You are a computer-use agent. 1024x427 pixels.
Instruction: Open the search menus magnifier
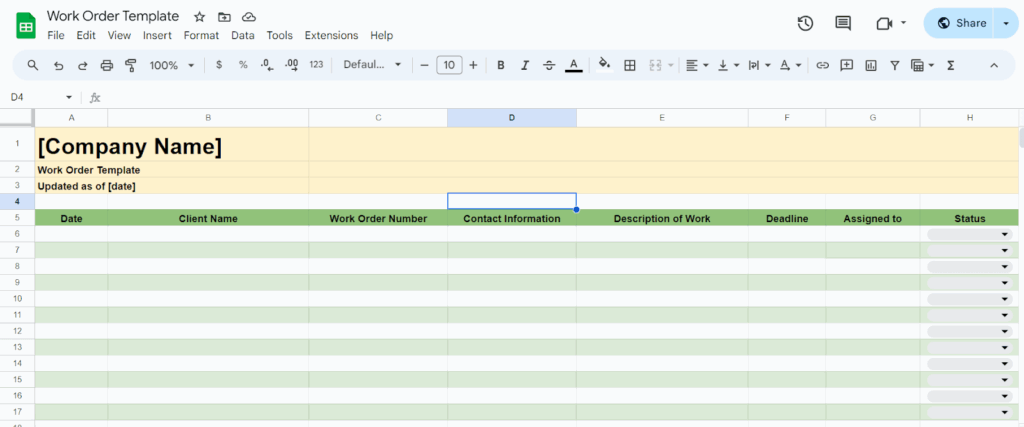point(33,65)
